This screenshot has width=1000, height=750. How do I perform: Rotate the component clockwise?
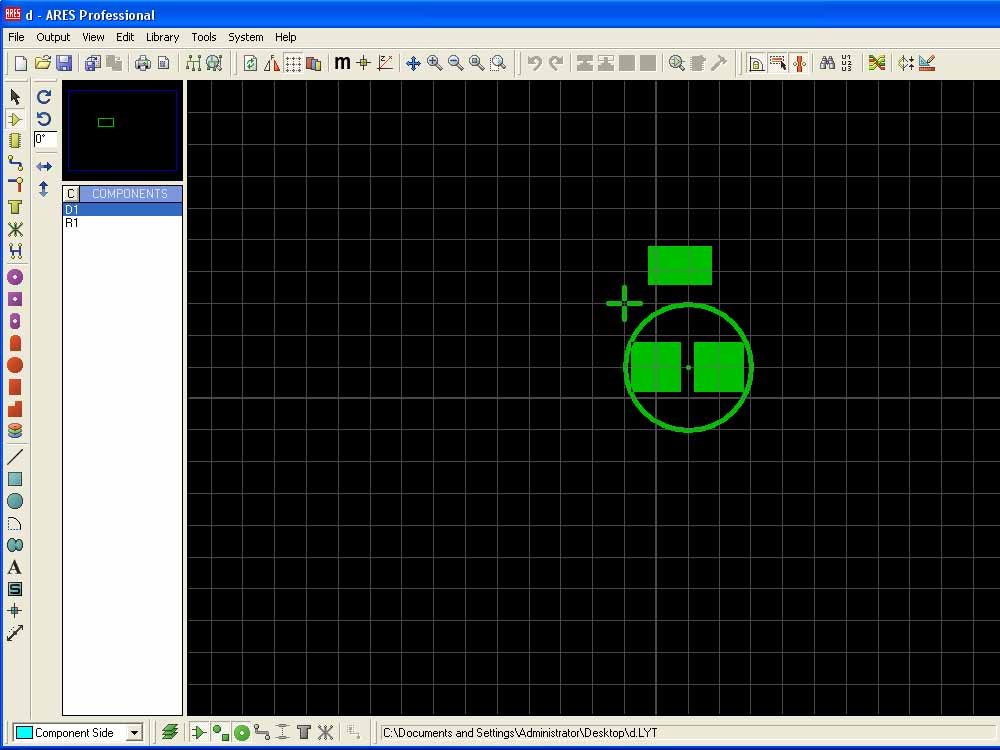click(x=44, y=97)
